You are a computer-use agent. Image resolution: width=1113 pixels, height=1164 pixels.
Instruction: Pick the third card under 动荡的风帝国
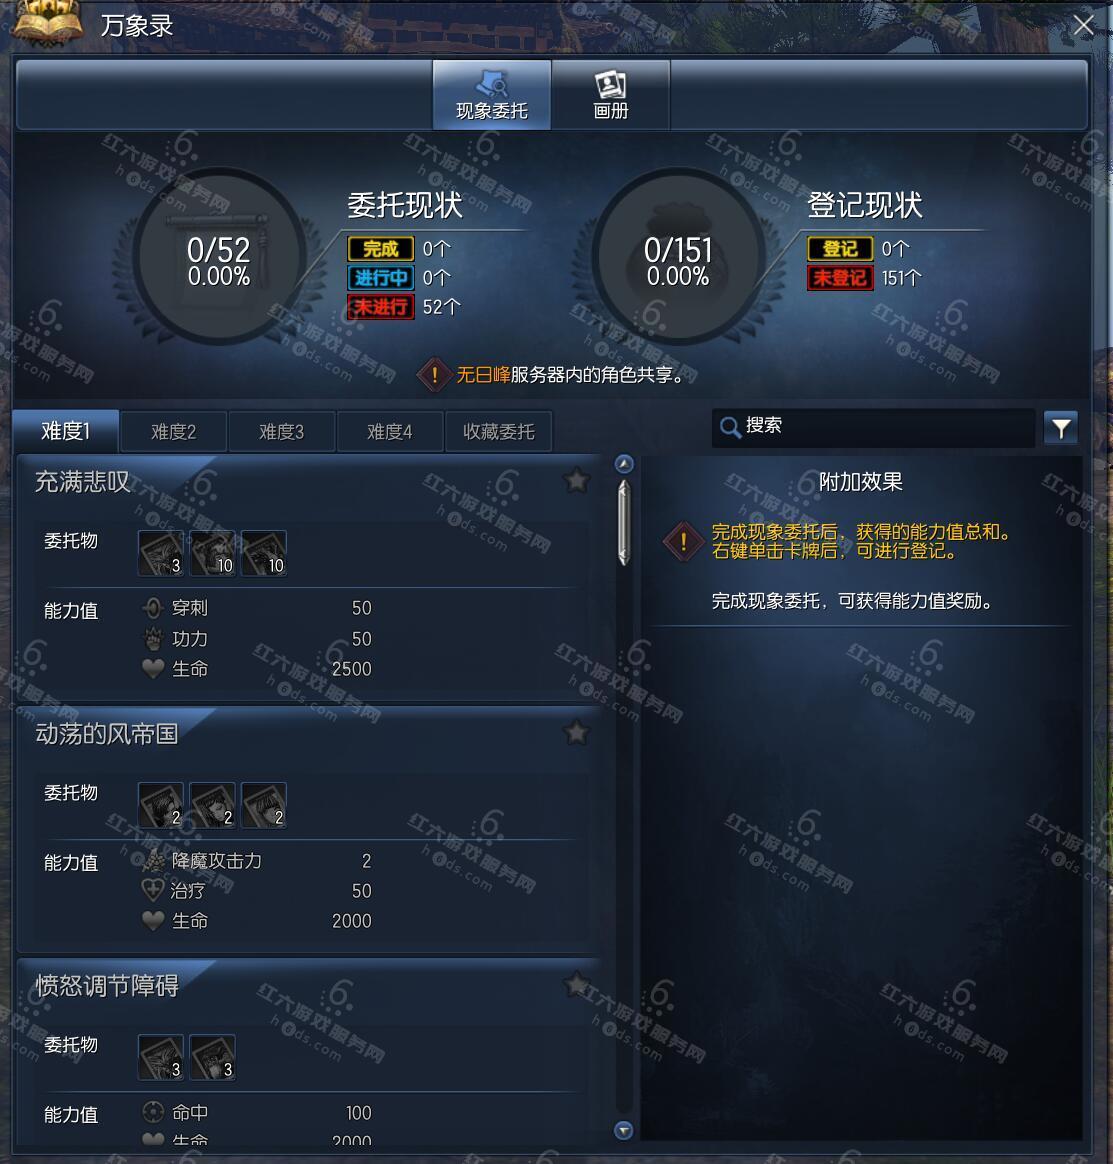coord(264,805)
